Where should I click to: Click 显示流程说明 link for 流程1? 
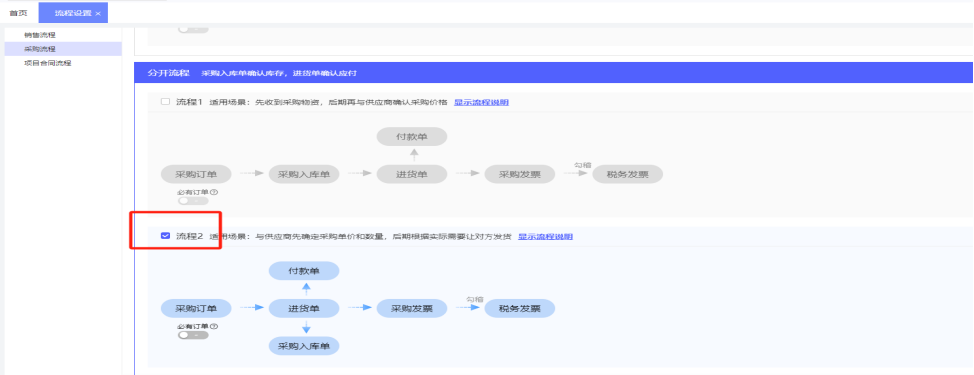pos(481,102)
